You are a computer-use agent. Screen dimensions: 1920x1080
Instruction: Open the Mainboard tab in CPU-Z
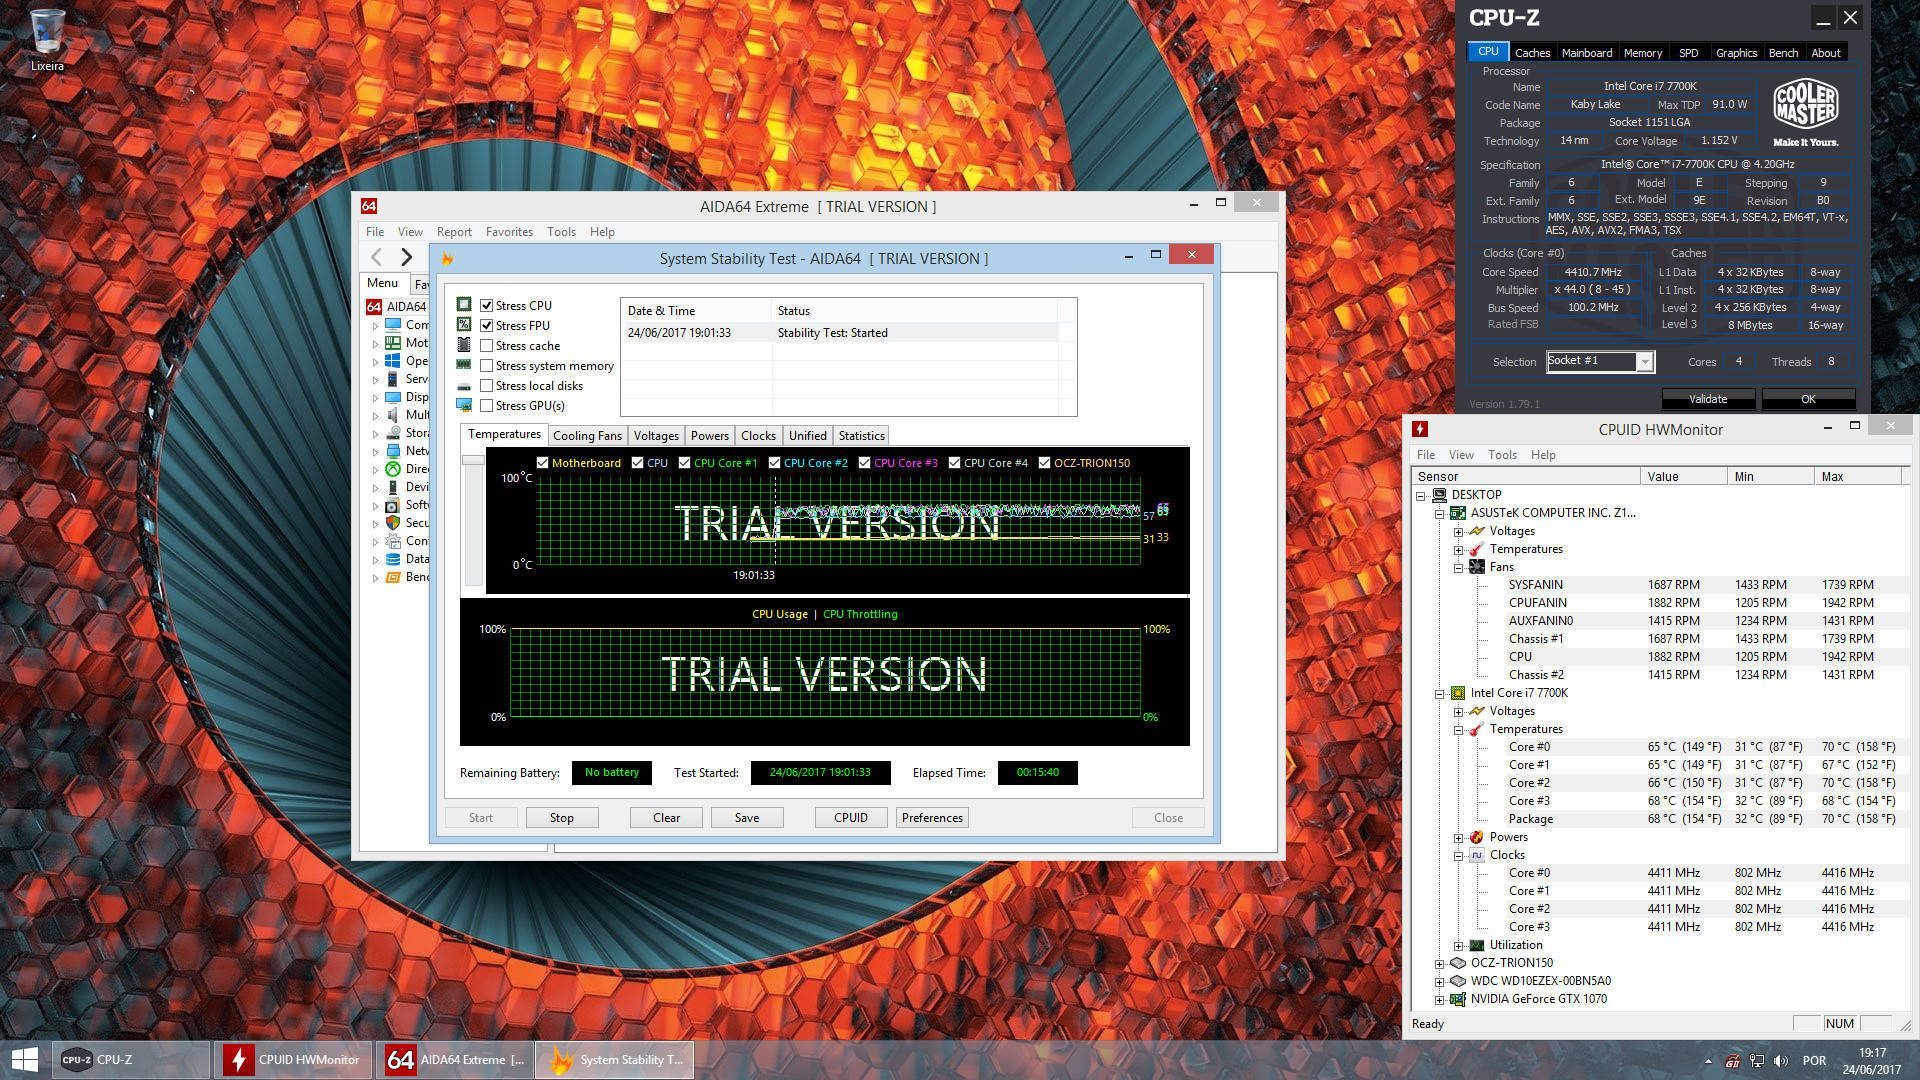[1587, 53]
